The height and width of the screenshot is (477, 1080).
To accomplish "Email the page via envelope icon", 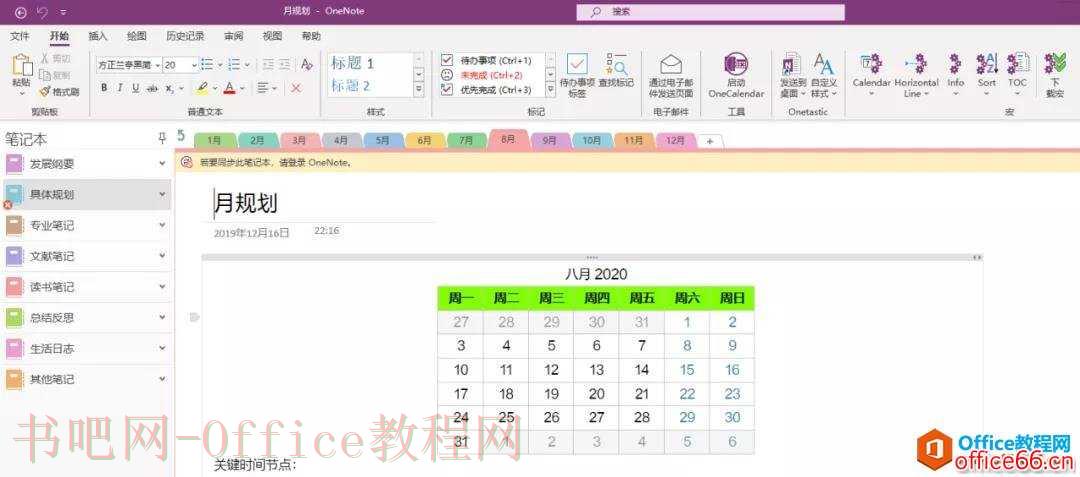I will pyautogui.click(x=671, y=65).
